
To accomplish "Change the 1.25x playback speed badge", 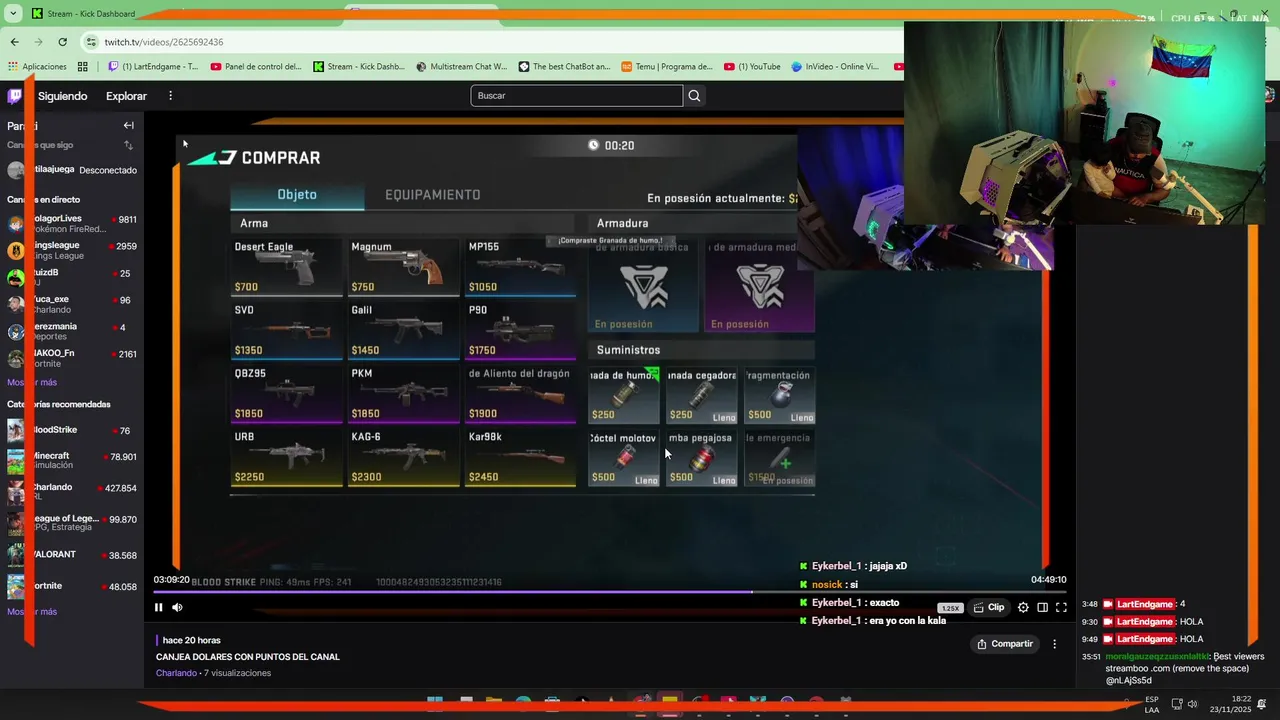I will coord(950,608).
